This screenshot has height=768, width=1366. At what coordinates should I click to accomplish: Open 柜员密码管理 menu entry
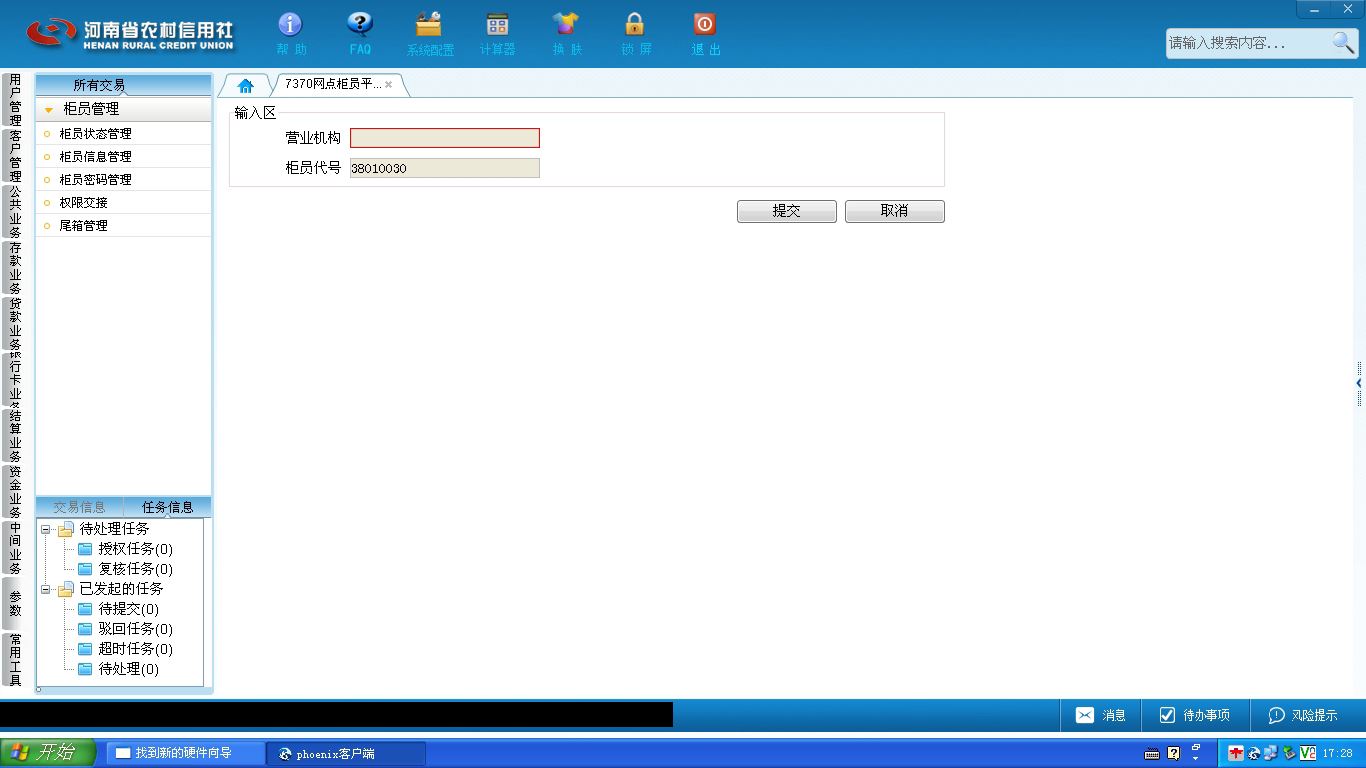(124, 179)
